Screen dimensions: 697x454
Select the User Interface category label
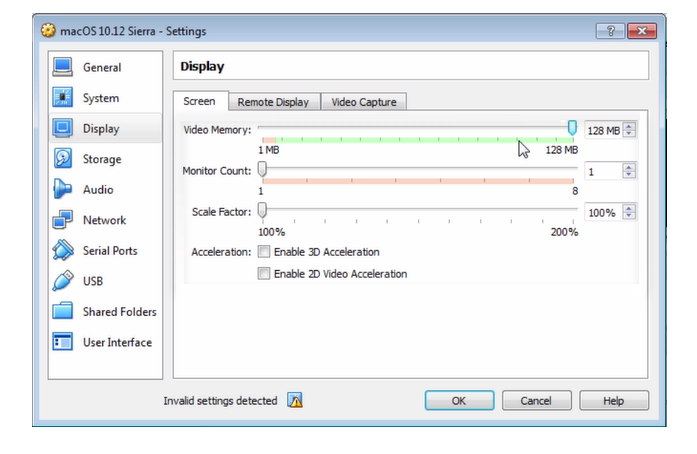point(117,342)
